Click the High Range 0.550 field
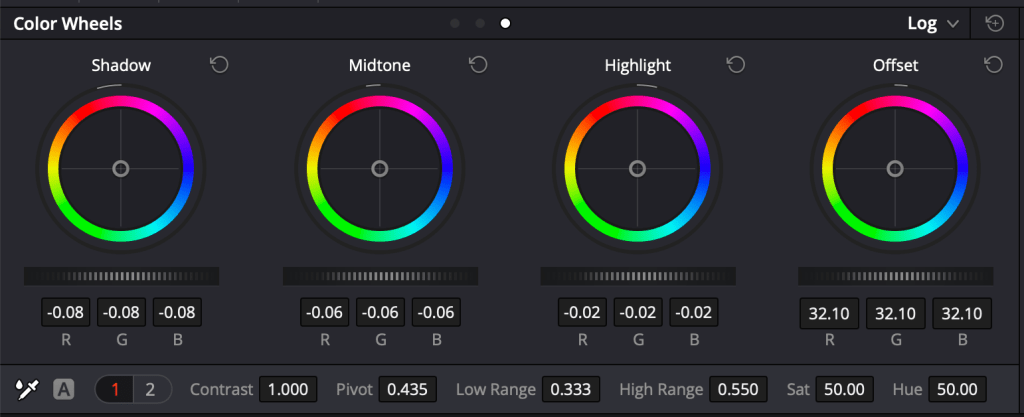Image resolution: width=1024 pixels, height=417 pixels. click(x=738, y=390)
